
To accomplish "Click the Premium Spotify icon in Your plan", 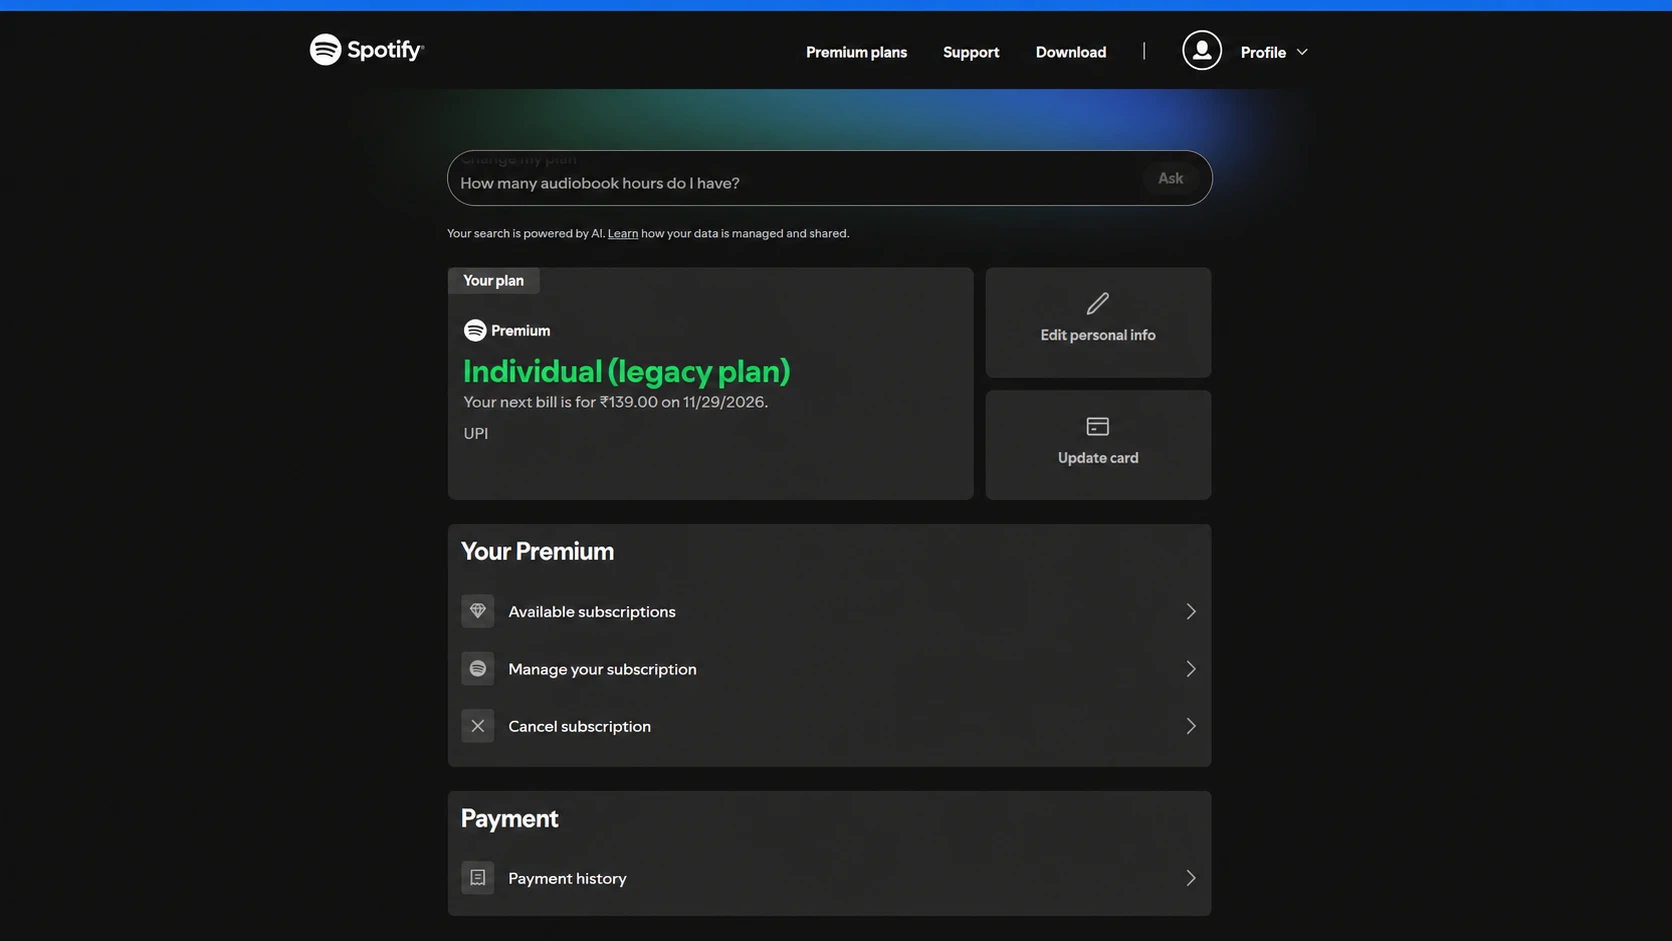I will 475,330.
